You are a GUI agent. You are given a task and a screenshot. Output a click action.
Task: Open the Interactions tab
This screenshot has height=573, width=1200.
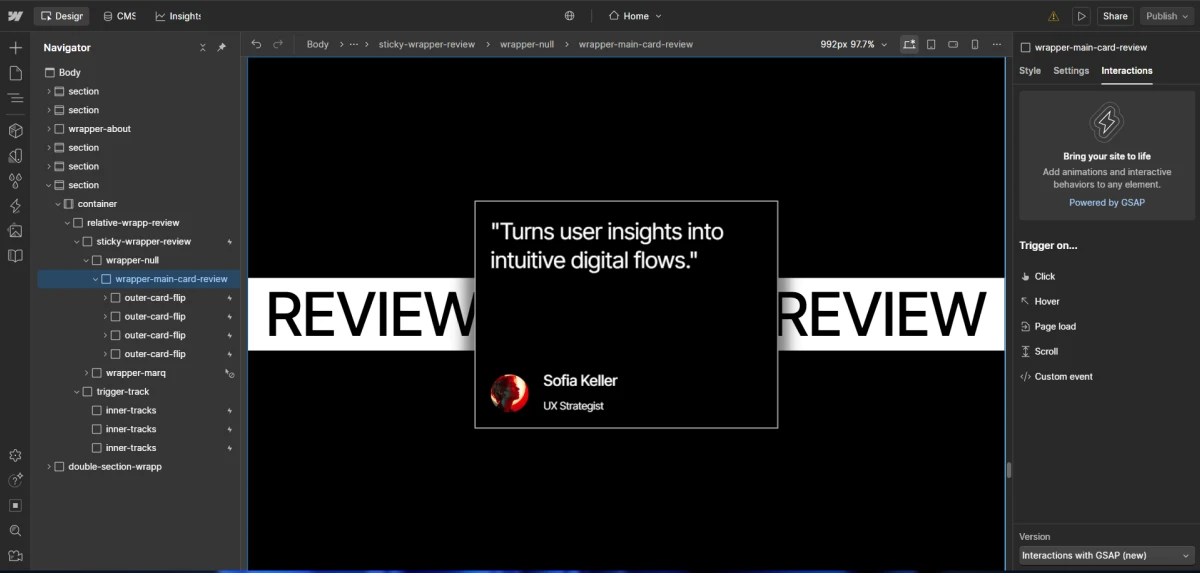click(x=1127, y=71)
